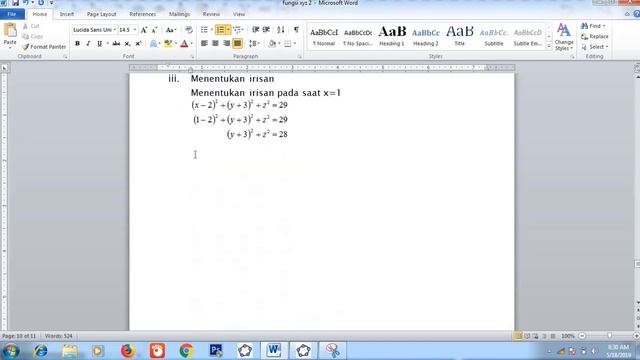
Task: Apply red font color
Action: pos(184,43)
